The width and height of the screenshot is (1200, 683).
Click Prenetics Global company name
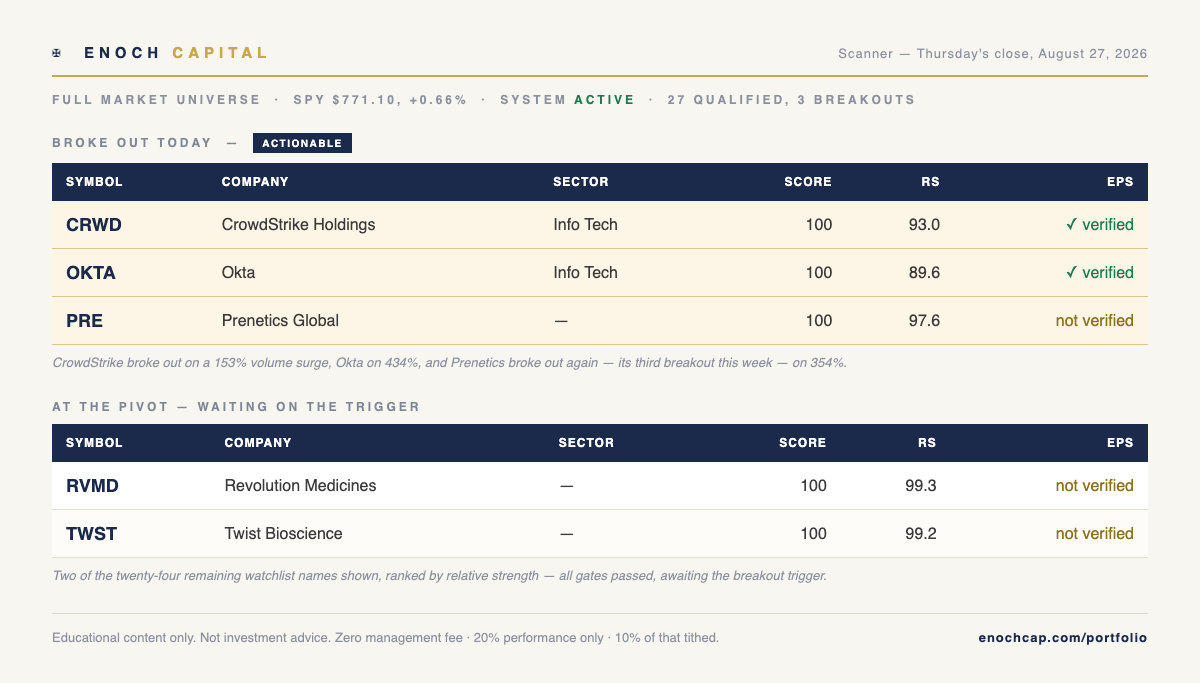(280, 321)
